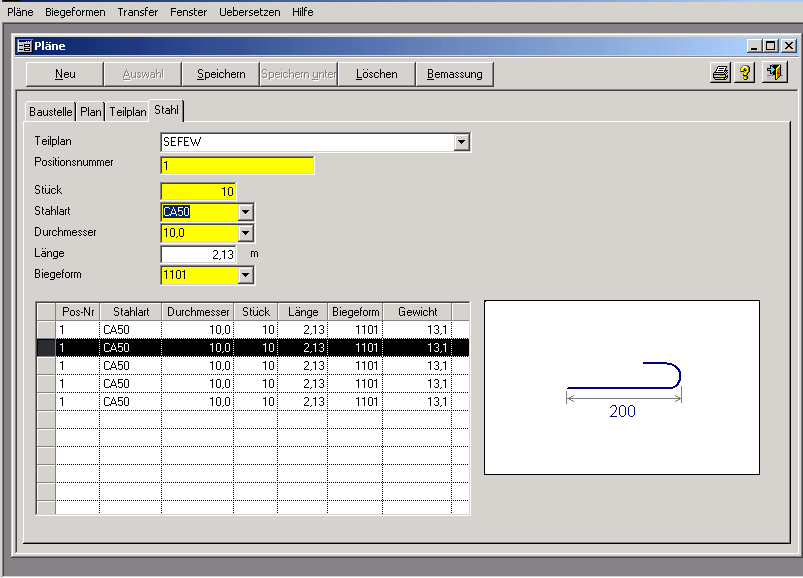Expand the Durchmesser dropdown
Screen dimensions: 803x578
pos(245,233)
